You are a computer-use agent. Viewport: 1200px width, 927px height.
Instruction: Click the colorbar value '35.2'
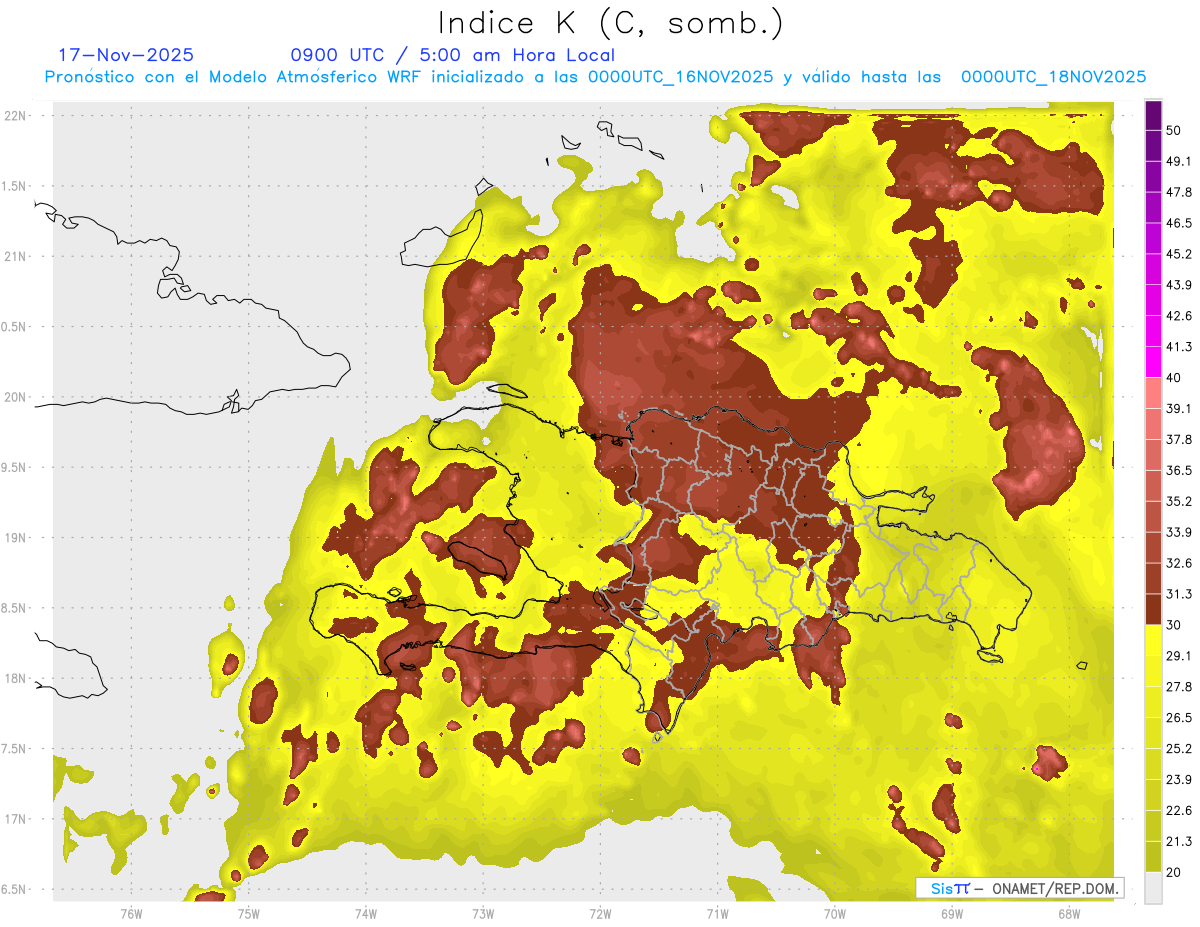[1179, 501]
